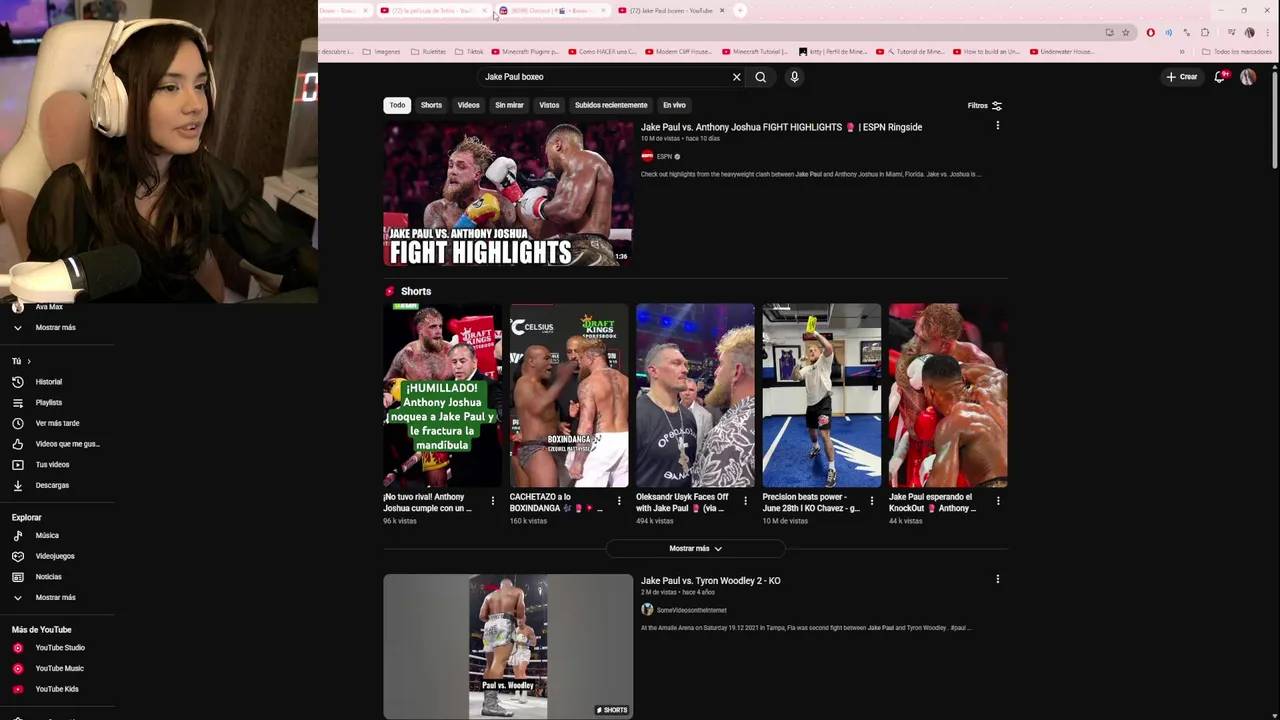Screen dimensions: 1280x720
Task: Open options menu for Oleksandr Usyk short
Action: click(745, 500)
